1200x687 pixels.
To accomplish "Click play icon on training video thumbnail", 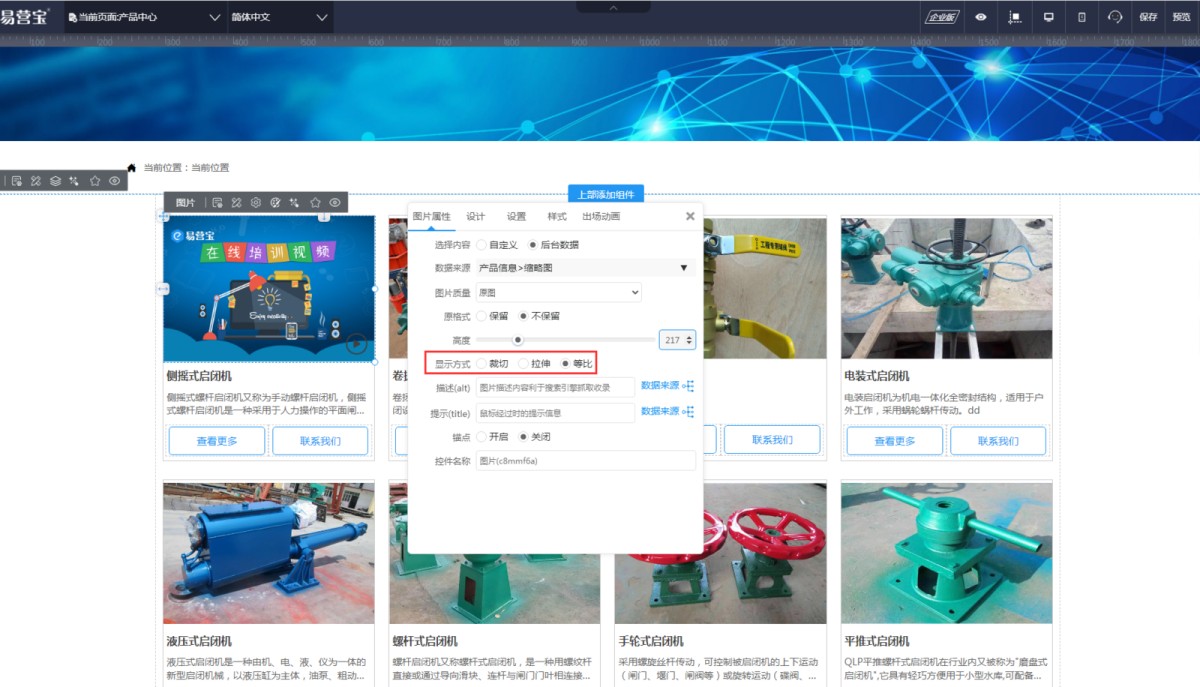I will [356, 345].
